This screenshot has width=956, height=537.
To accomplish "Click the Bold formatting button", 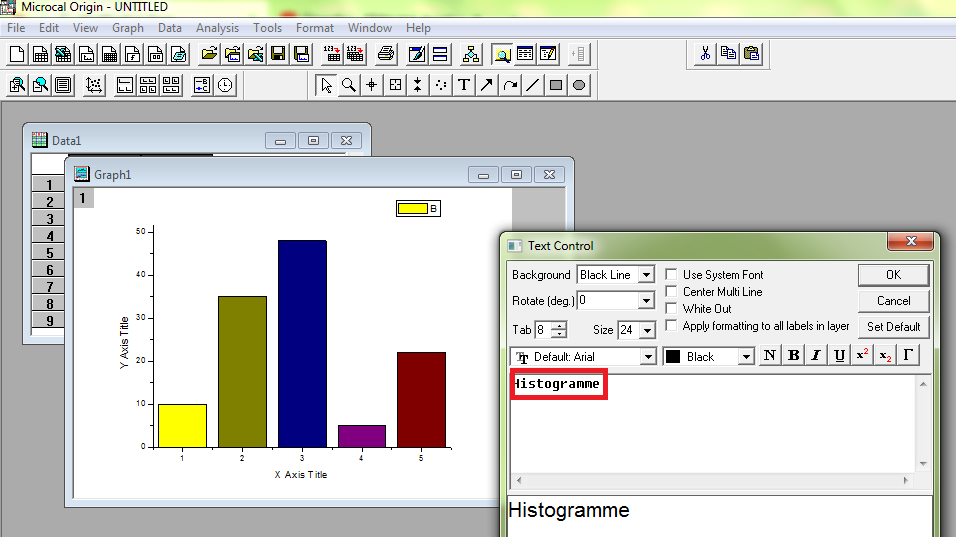I will 793,356.
